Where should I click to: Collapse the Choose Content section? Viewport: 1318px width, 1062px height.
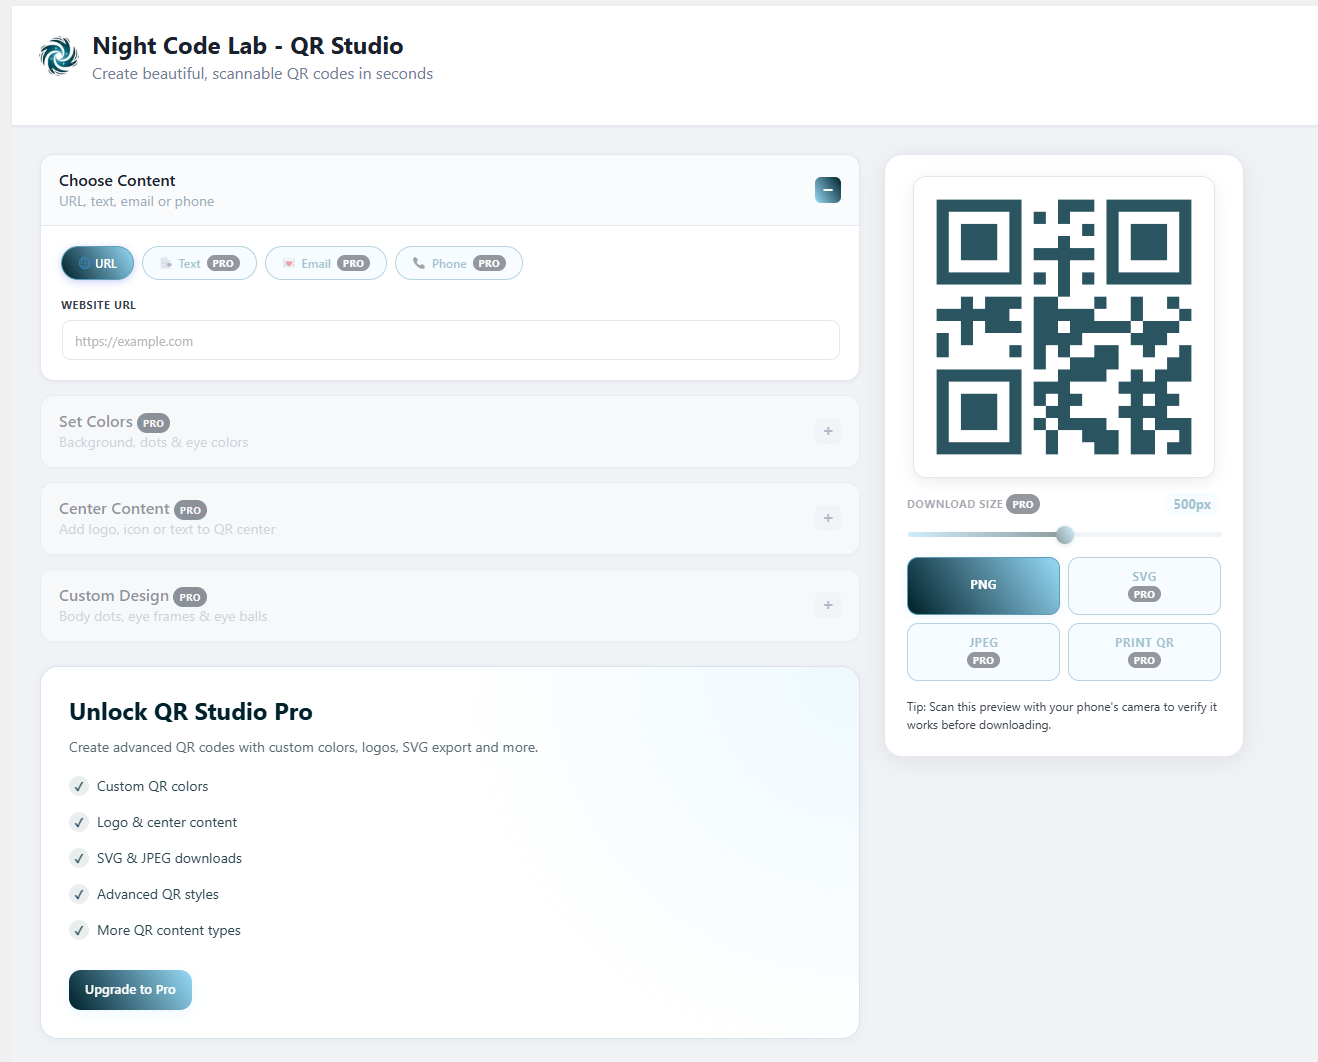point(828,190)
